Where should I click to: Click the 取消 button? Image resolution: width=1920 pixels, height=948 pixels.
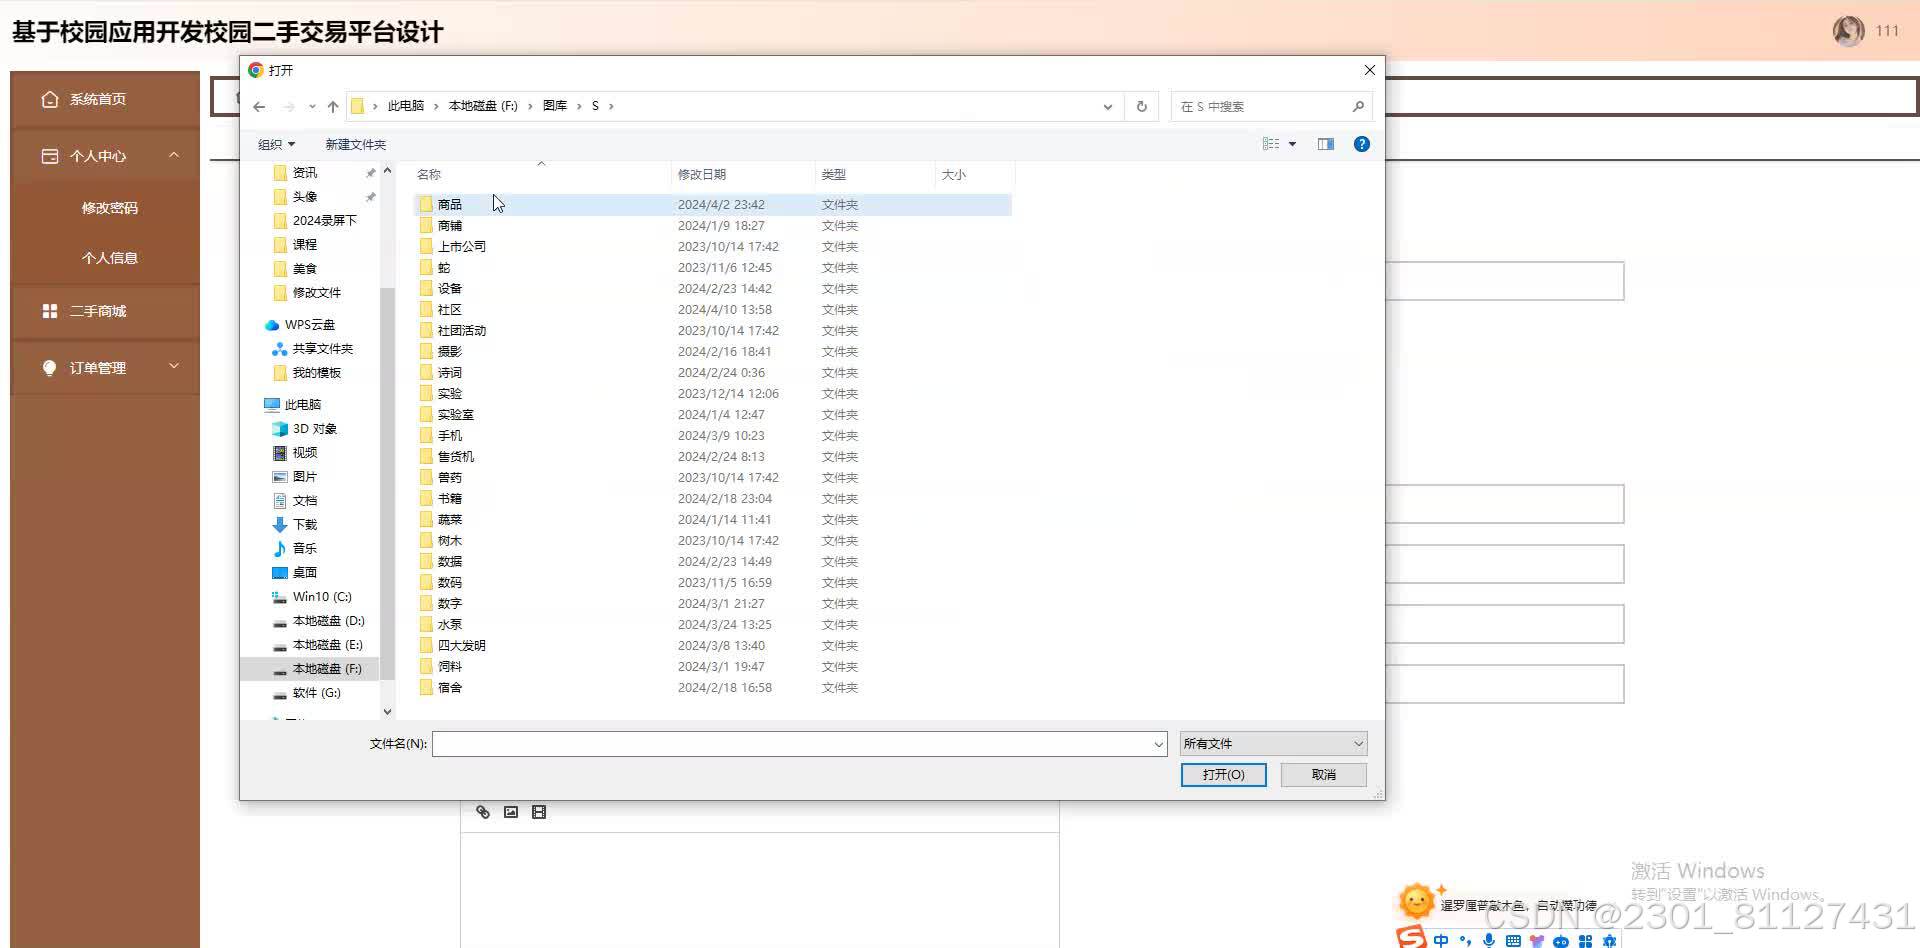click(1324, 775)
